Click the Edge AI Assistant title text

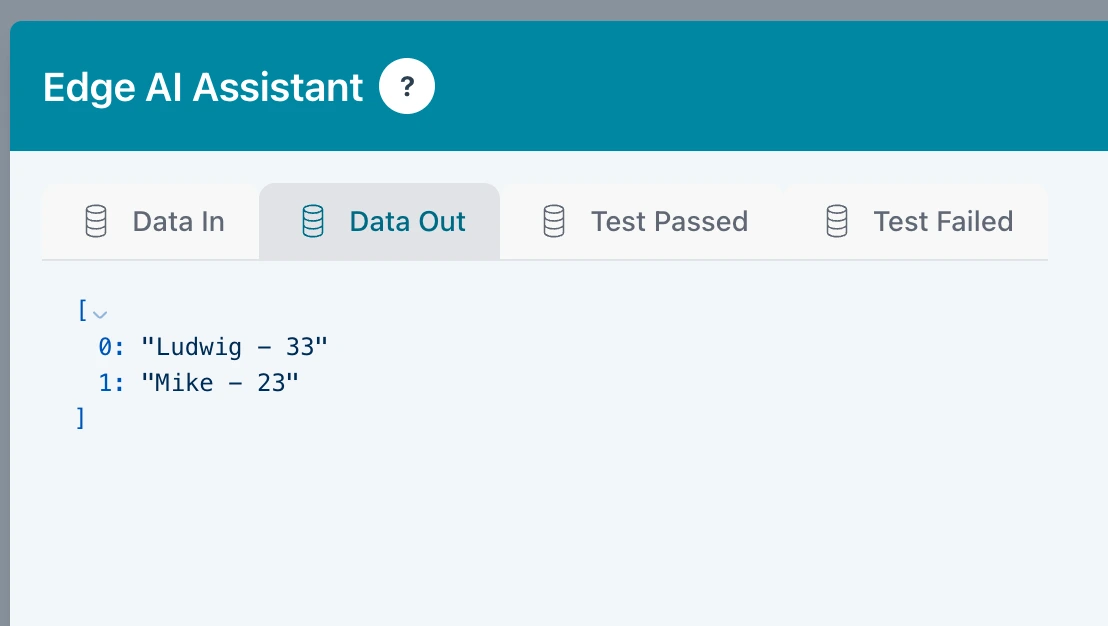coord(203,87)
